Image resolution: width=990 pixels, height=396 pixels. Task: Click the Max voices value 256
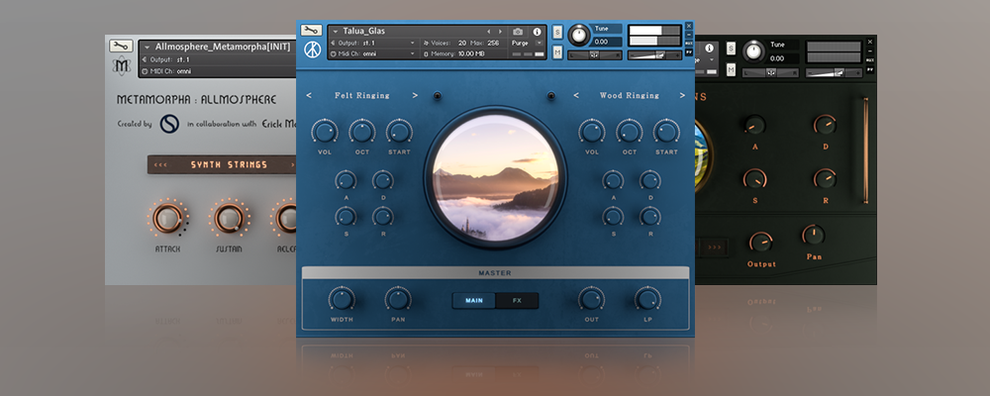(x=493, y=43)
